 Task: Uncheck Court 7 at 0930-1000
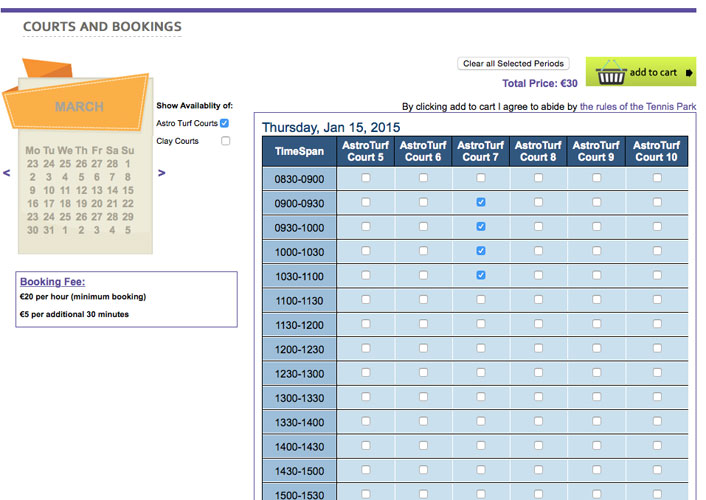coord(481,226)
